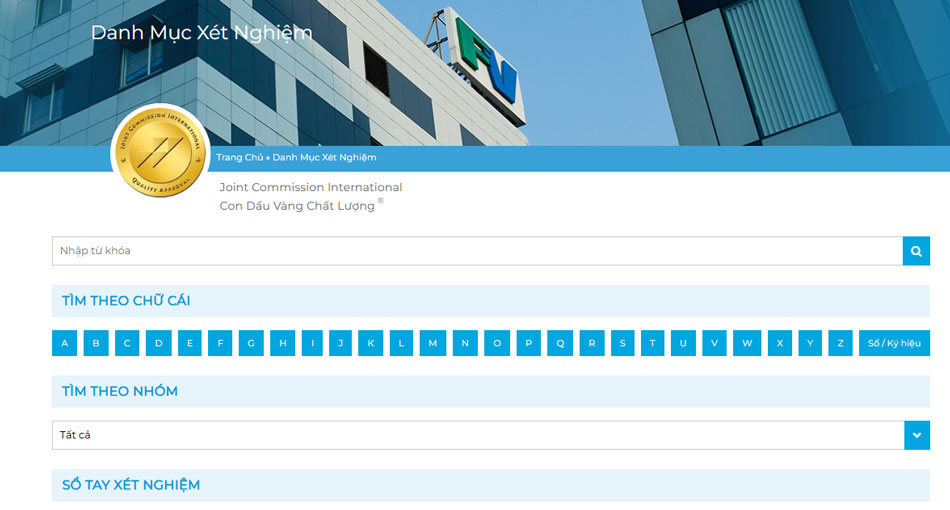The image size is (950, 510).
Task: Click the FV hospital logo sign
Action: pyautogui.click(x=485, y=60)
